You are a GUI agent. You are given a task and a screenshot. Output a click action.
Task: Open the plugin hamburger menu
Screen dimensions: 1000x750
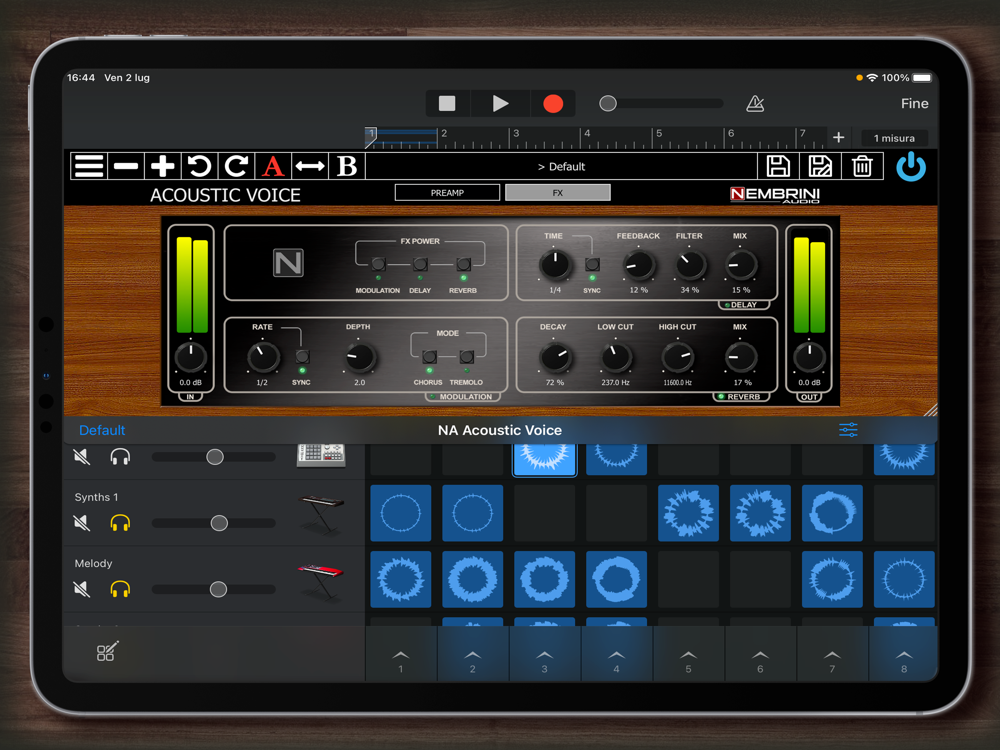pyautogui.click(x=89, y=166)
